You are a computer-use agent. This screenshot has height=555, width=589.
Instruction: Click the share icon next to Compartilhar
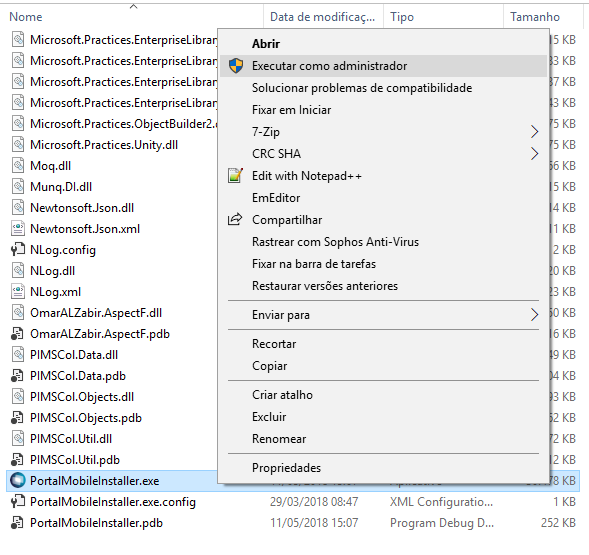(x=235, y=219)
